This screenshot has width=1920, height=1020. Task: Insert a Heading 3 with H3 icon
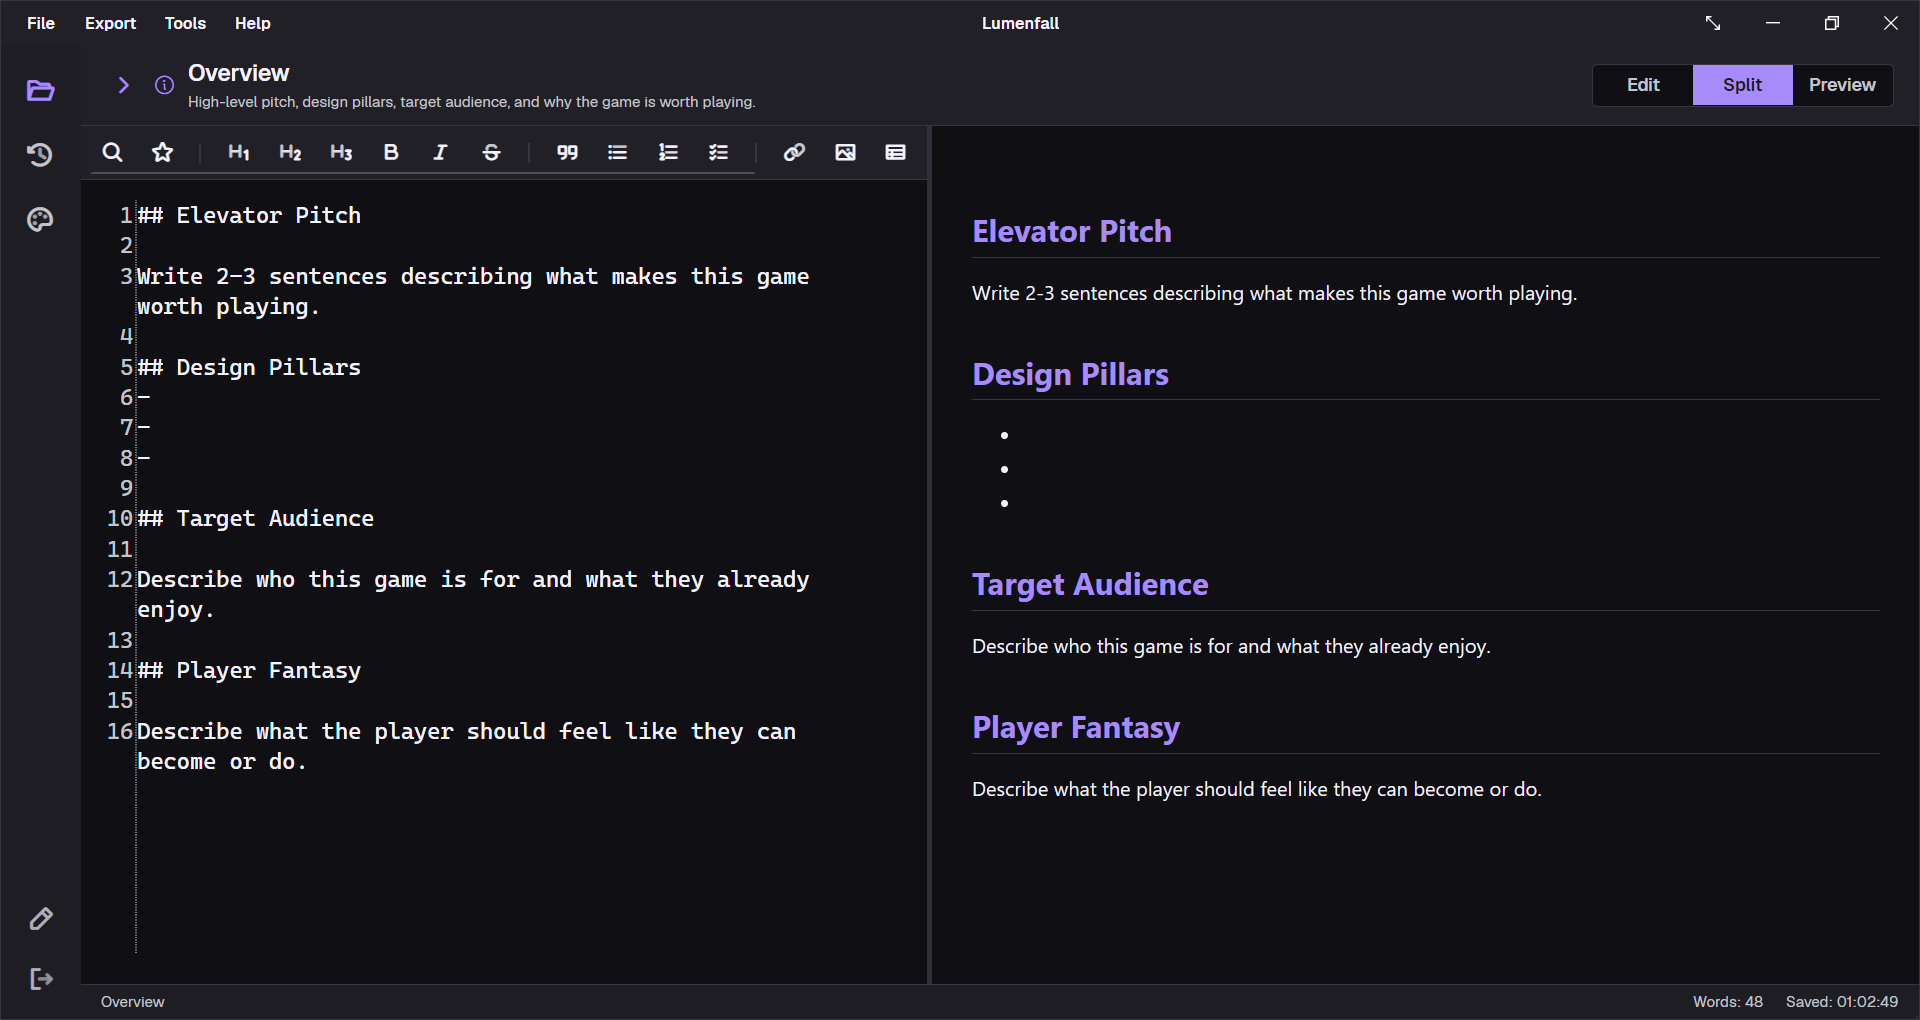pos(341,152)
